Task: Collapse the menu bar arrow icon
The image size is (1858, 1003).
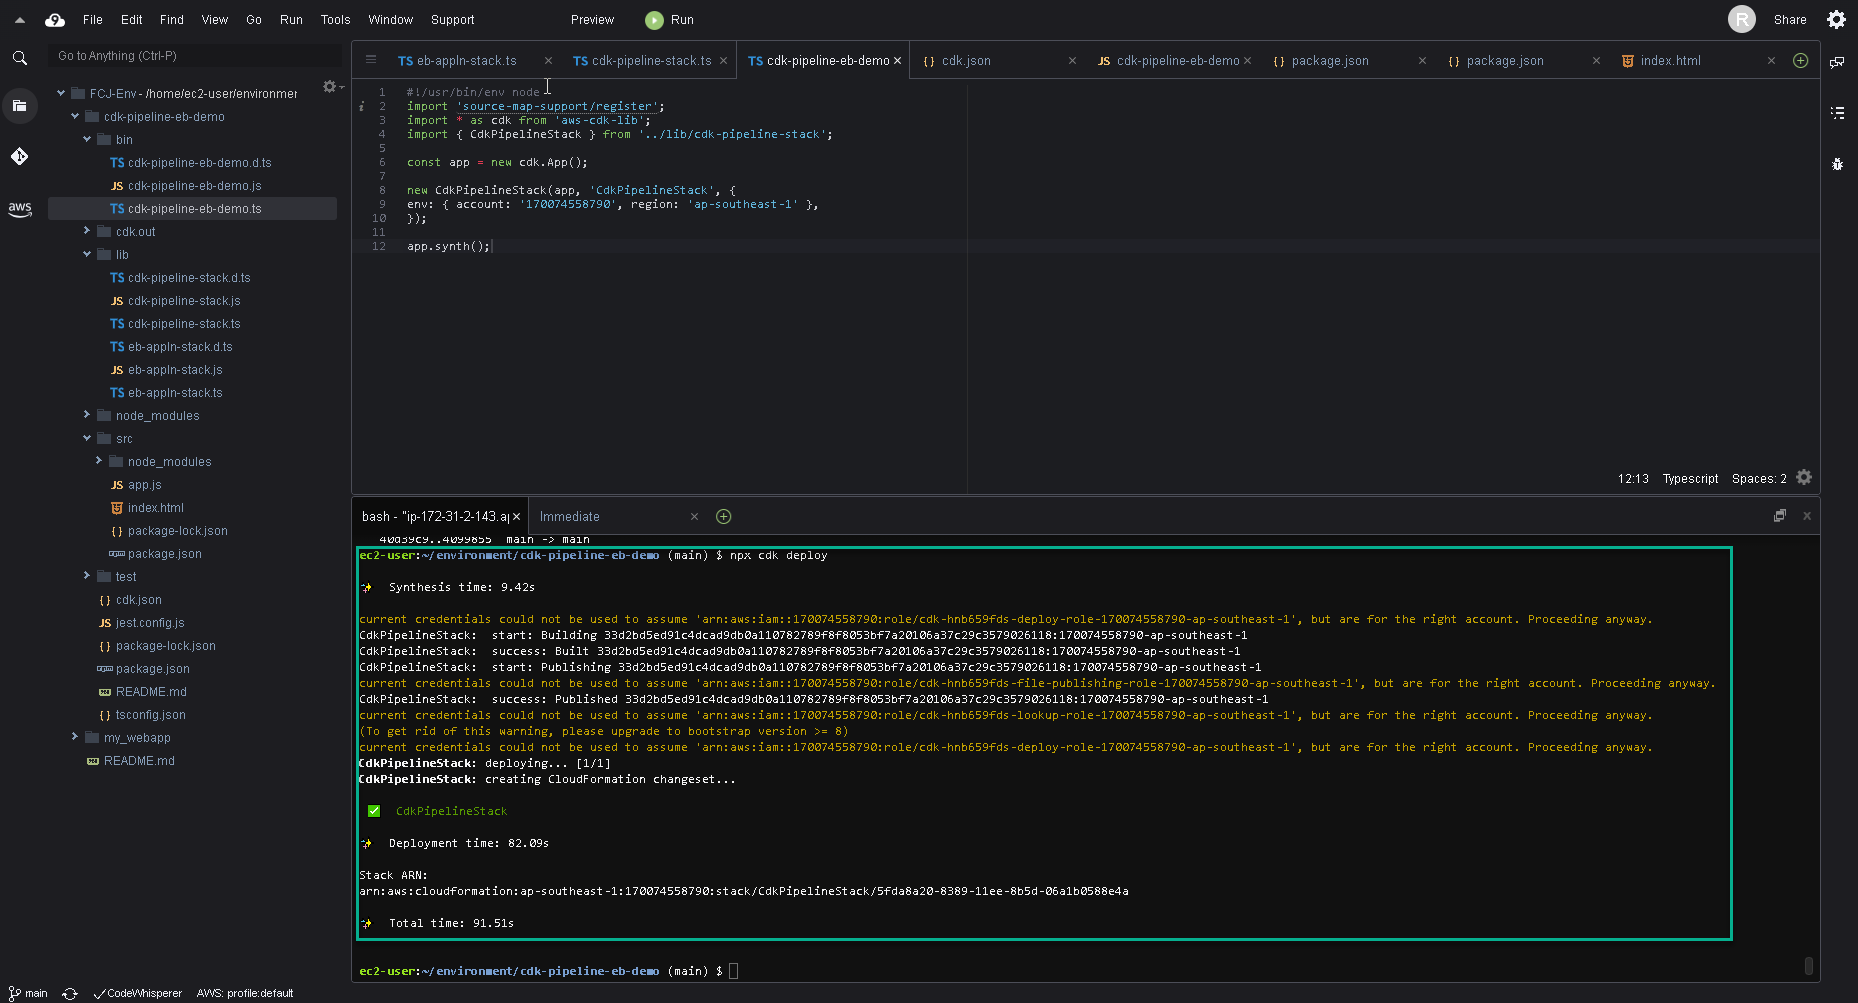Action: (19, 20)
